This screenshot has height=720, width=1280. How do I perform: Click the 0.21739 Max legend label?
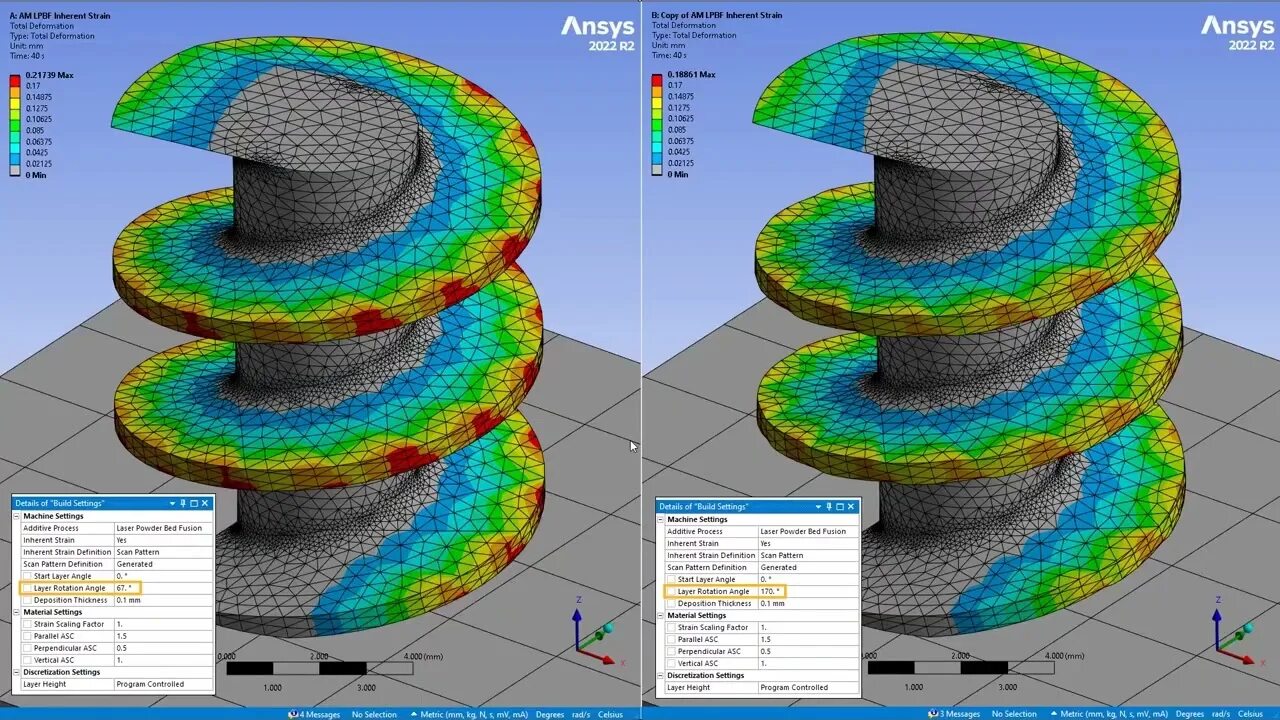click(49, 75)
